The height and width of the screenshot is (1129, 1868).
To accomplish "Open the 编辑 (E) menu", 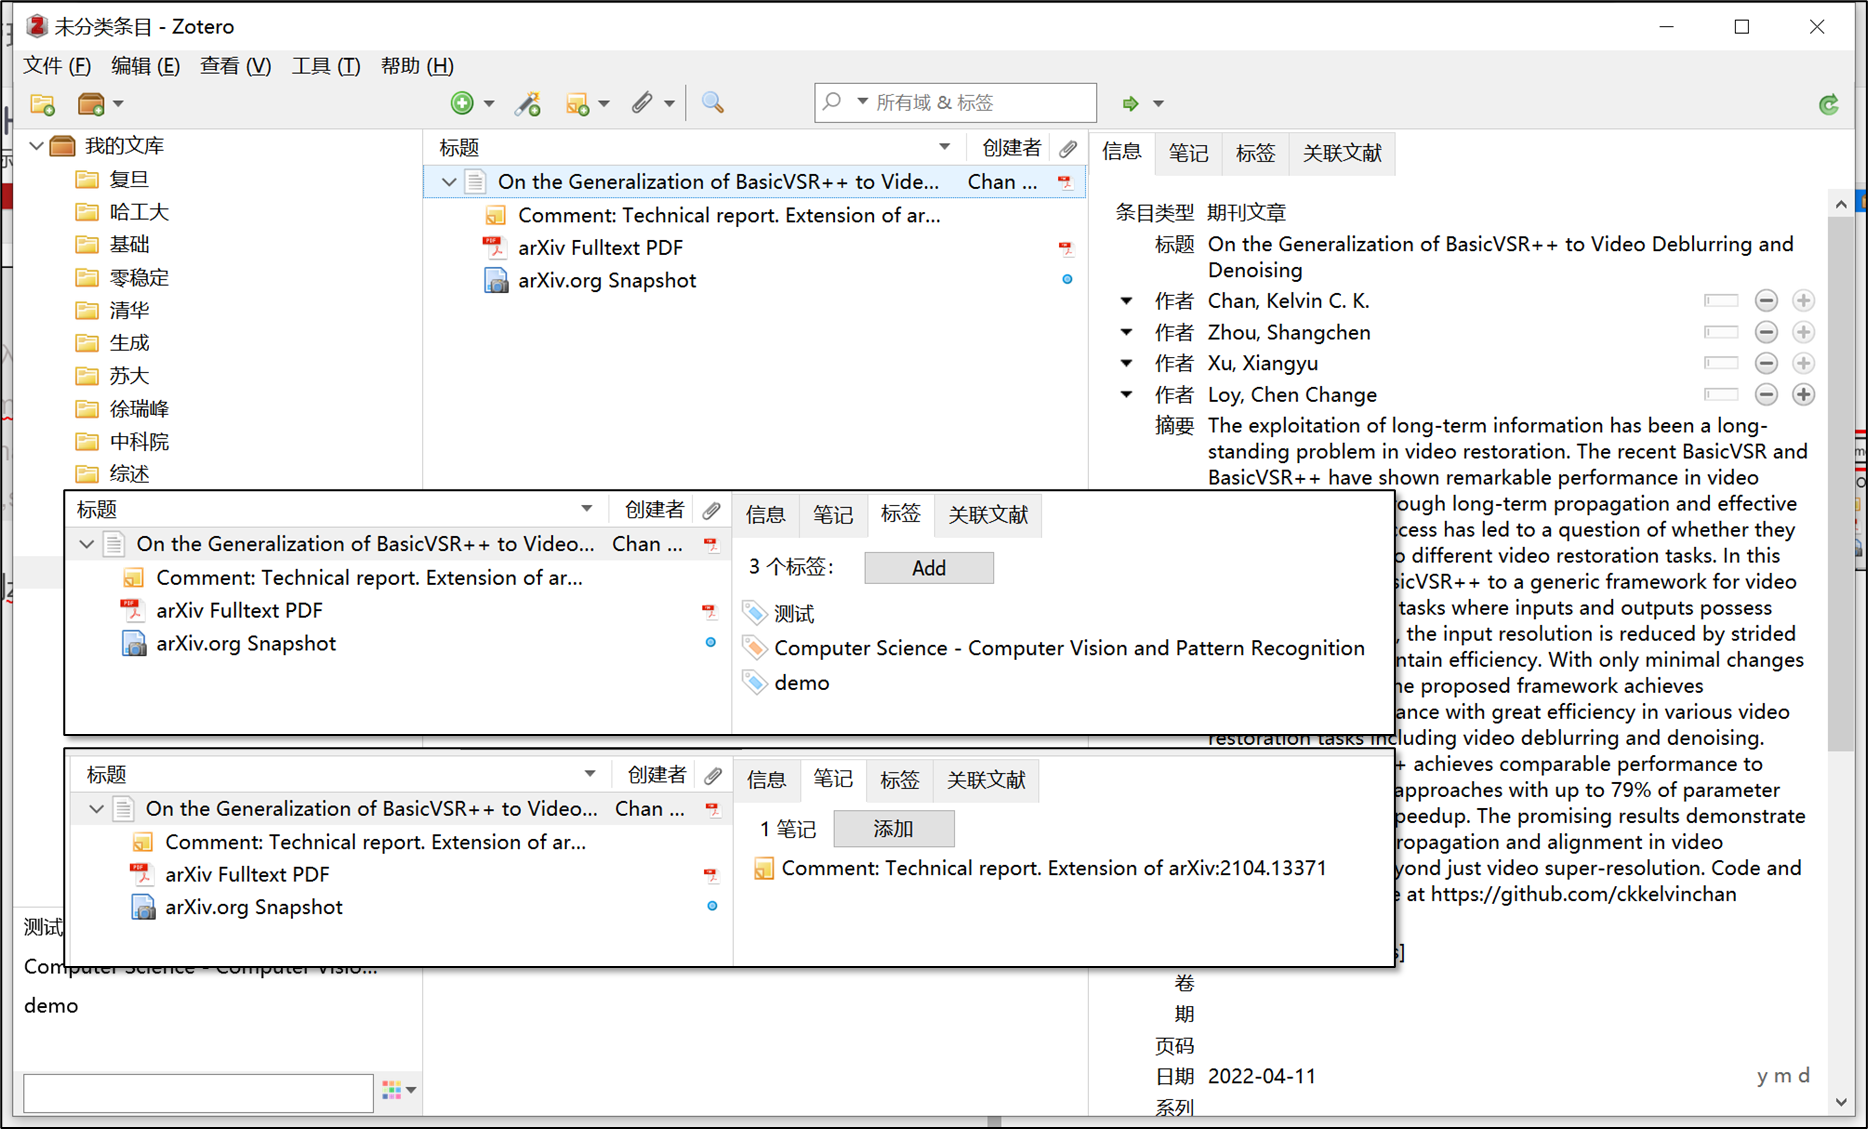I will pyautogui.click(x=145, y=66).
